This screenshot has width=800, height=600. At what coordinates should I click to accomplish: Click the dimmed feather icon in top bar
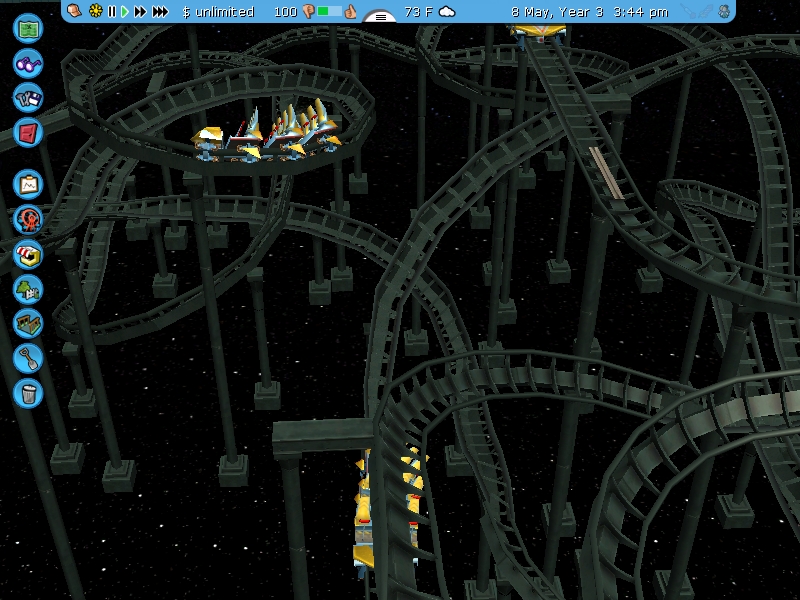click(x=707, y=11)
